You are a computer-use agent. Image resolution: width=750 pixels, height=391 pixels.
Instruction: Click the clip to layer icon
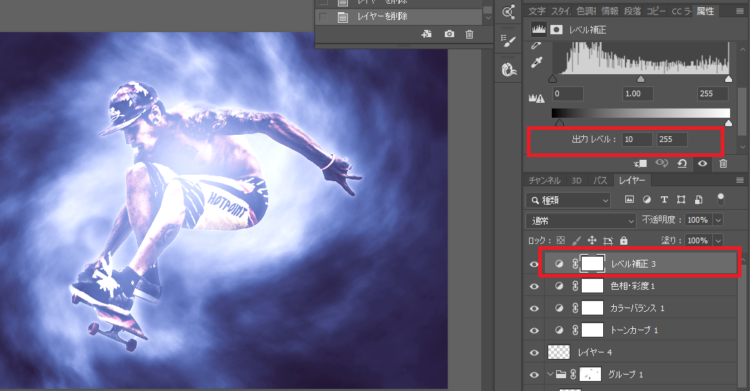pos(640,164)
